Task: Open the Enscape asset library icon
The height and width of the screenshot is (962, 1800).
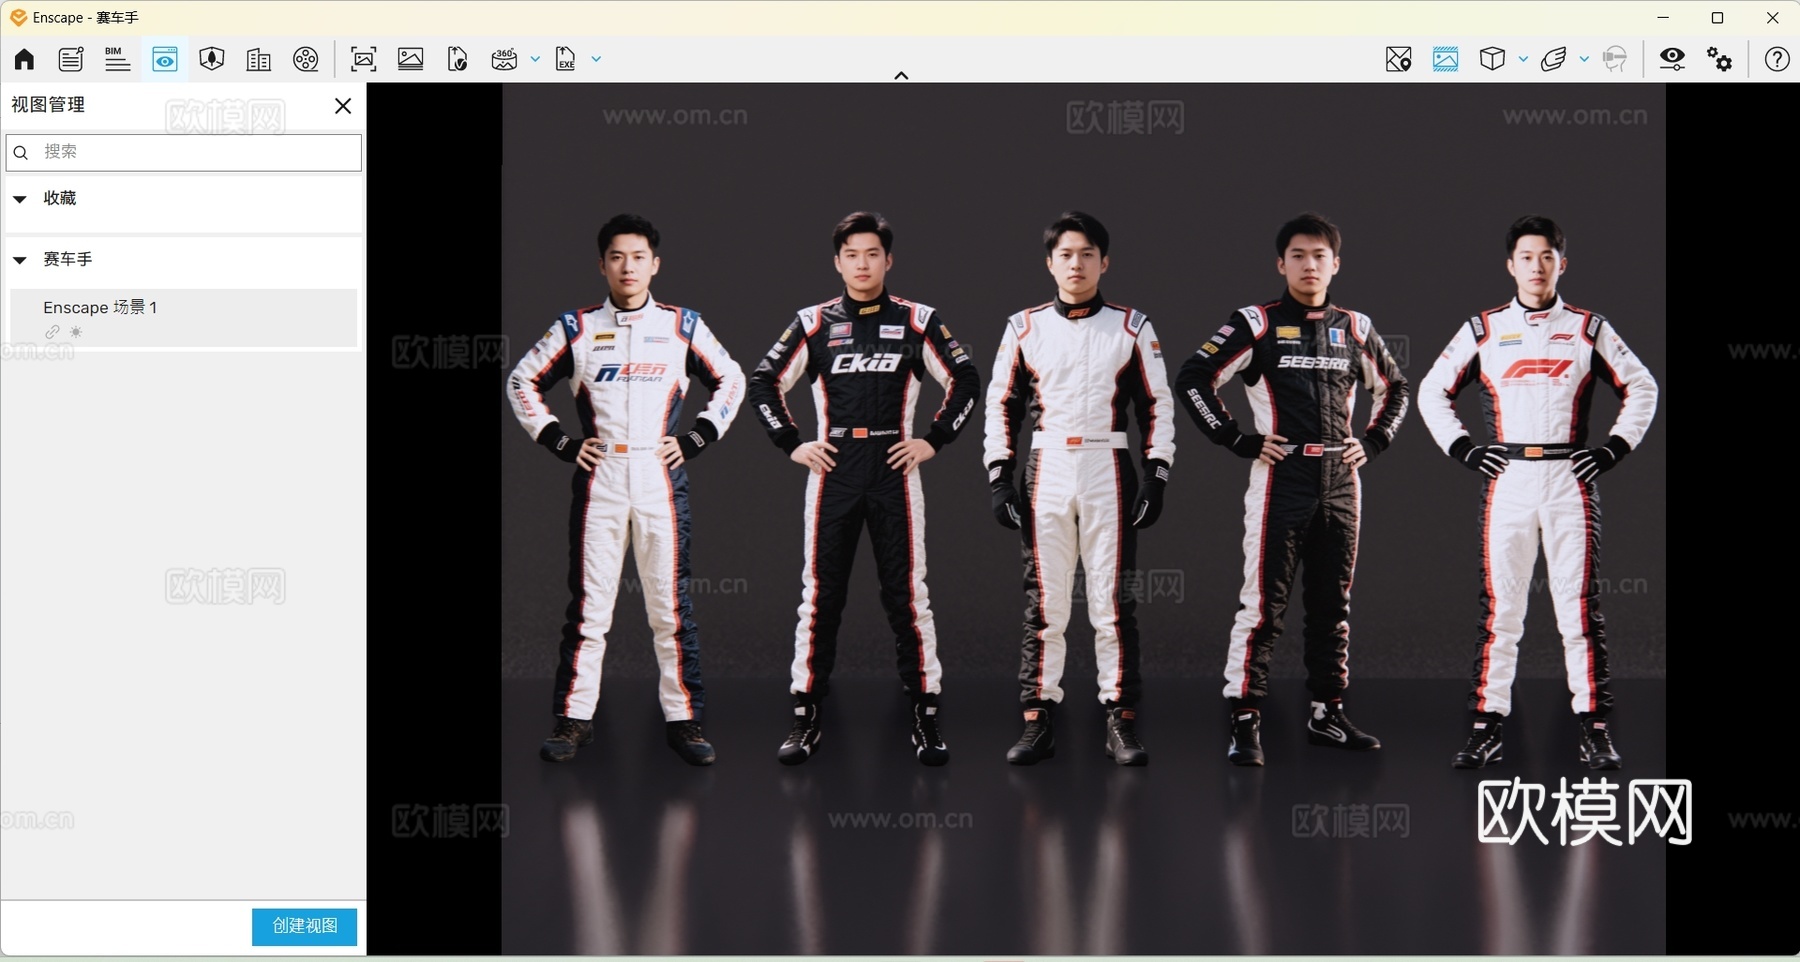Action: (x=212, y=59)
